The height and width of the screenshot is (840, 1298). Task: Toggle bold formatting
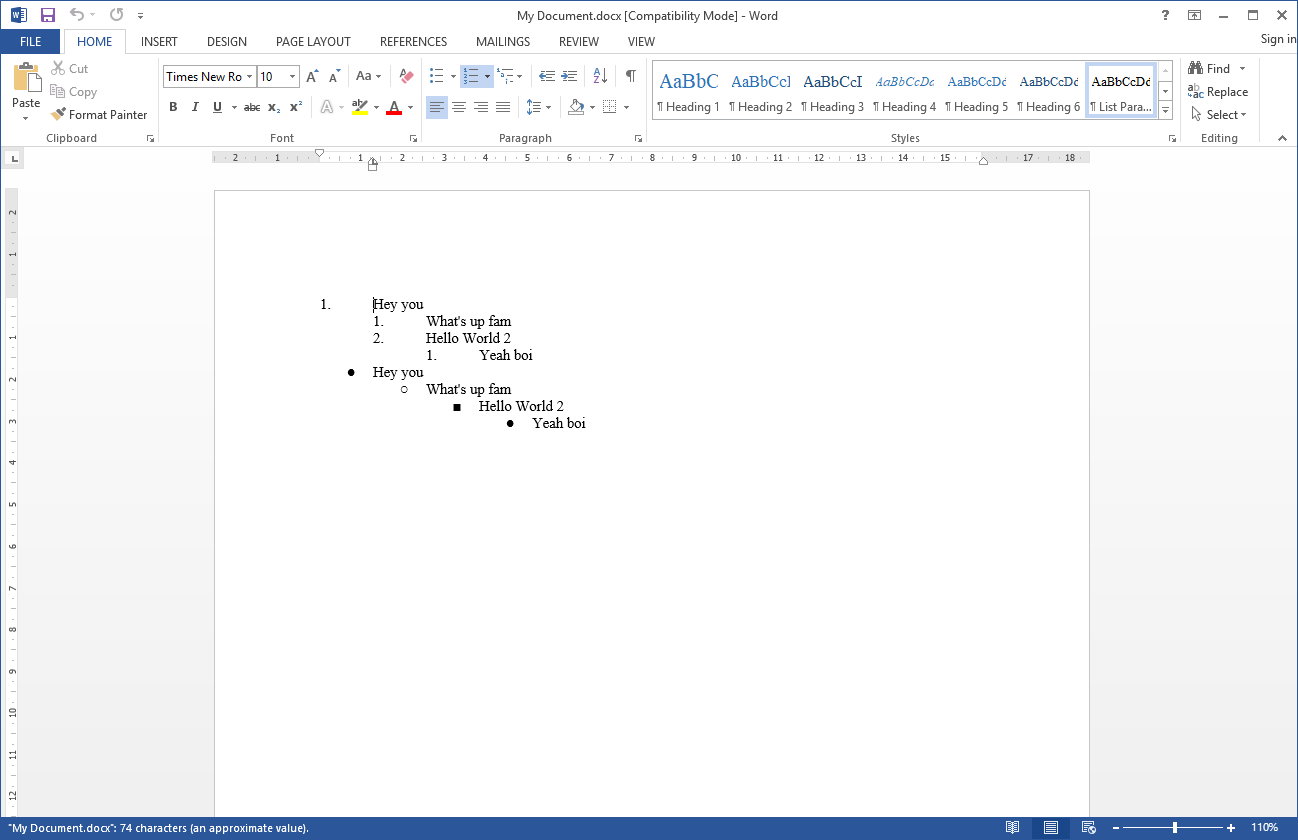173,106
